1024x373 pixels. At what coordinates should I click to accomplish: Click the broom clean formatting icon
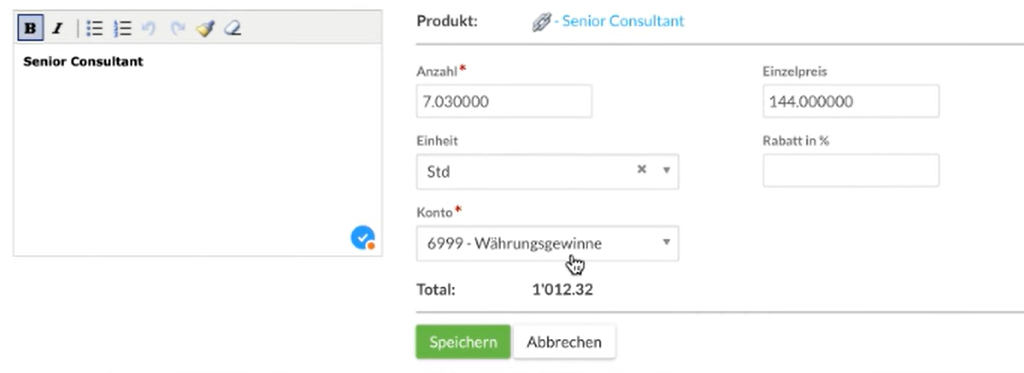pyautogui.click(x=205, y=28)
